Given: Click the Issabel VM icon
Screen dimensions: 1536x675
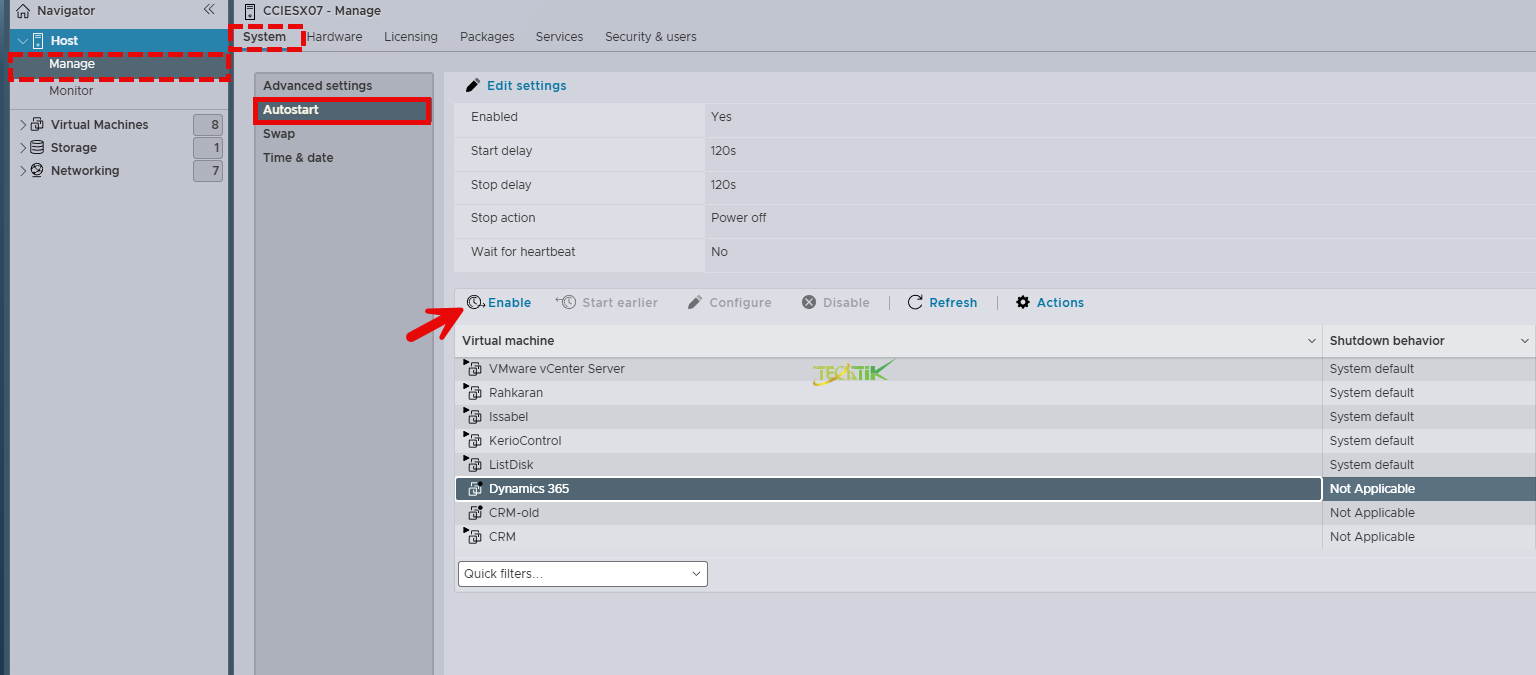Looking at the screenshot, I should [x=473, y=416].
